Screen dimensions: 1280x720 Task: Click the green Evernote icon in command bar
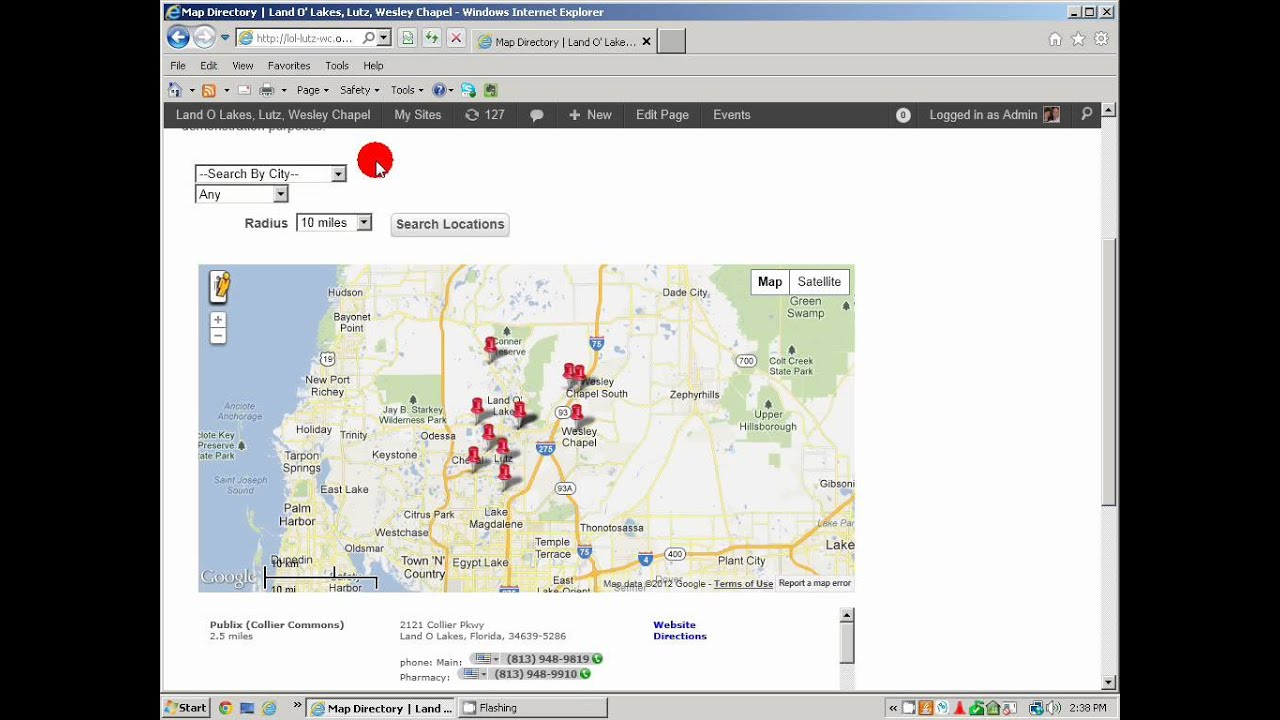(x=490, y=90)
